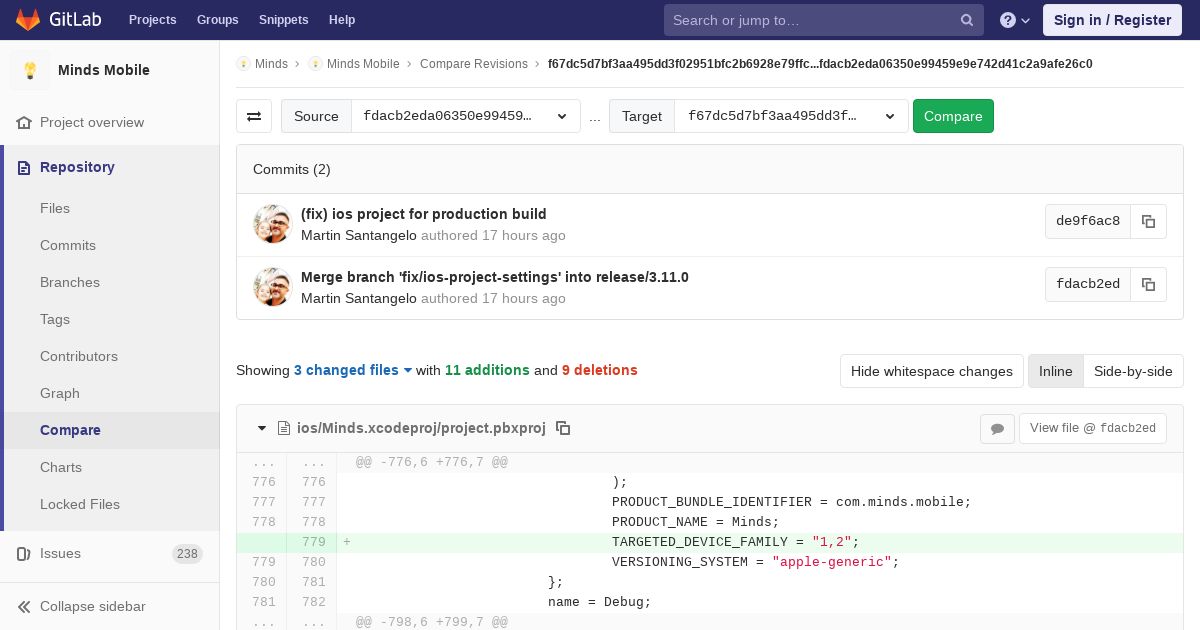Swap source and target revisions icon
1200x630 pixels.
tap(254, 116)
